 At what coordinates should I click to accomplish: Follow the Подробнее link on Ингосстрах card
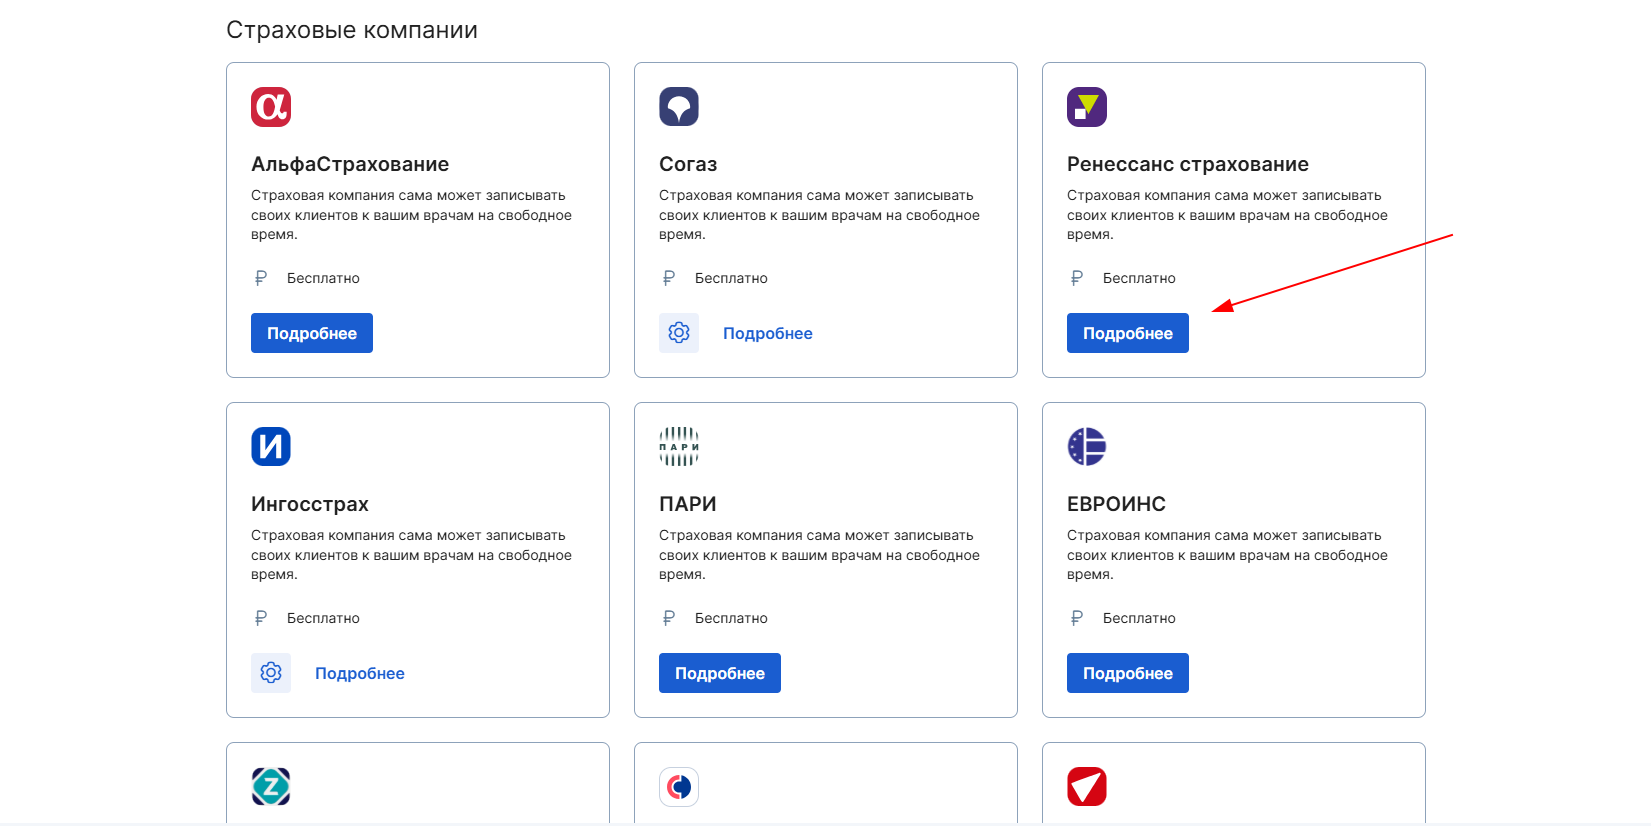click(360, 673)
